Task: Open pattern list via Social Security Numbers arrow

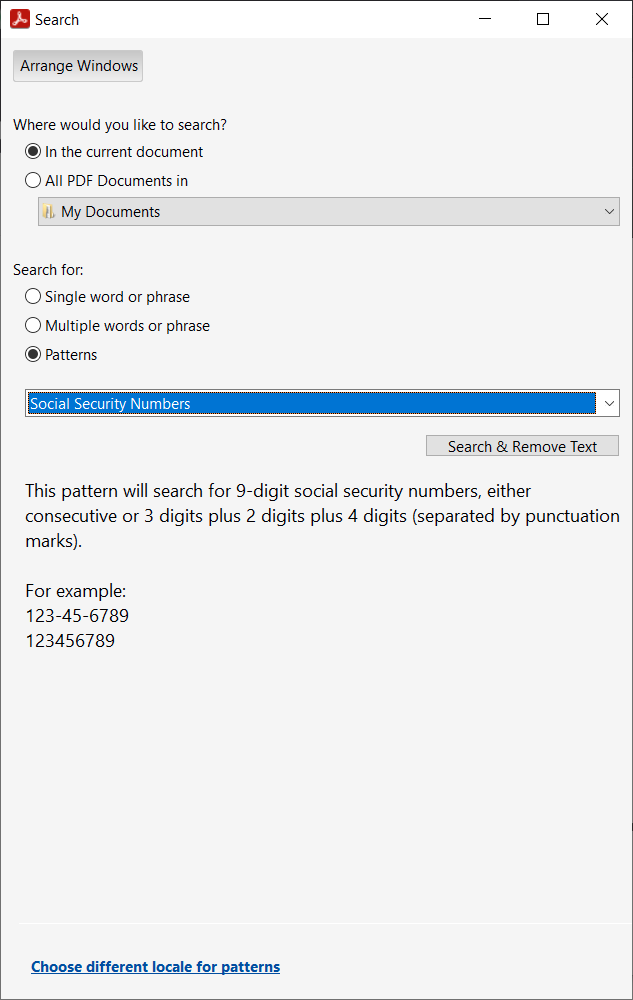Action: click(x=609, y=404)
